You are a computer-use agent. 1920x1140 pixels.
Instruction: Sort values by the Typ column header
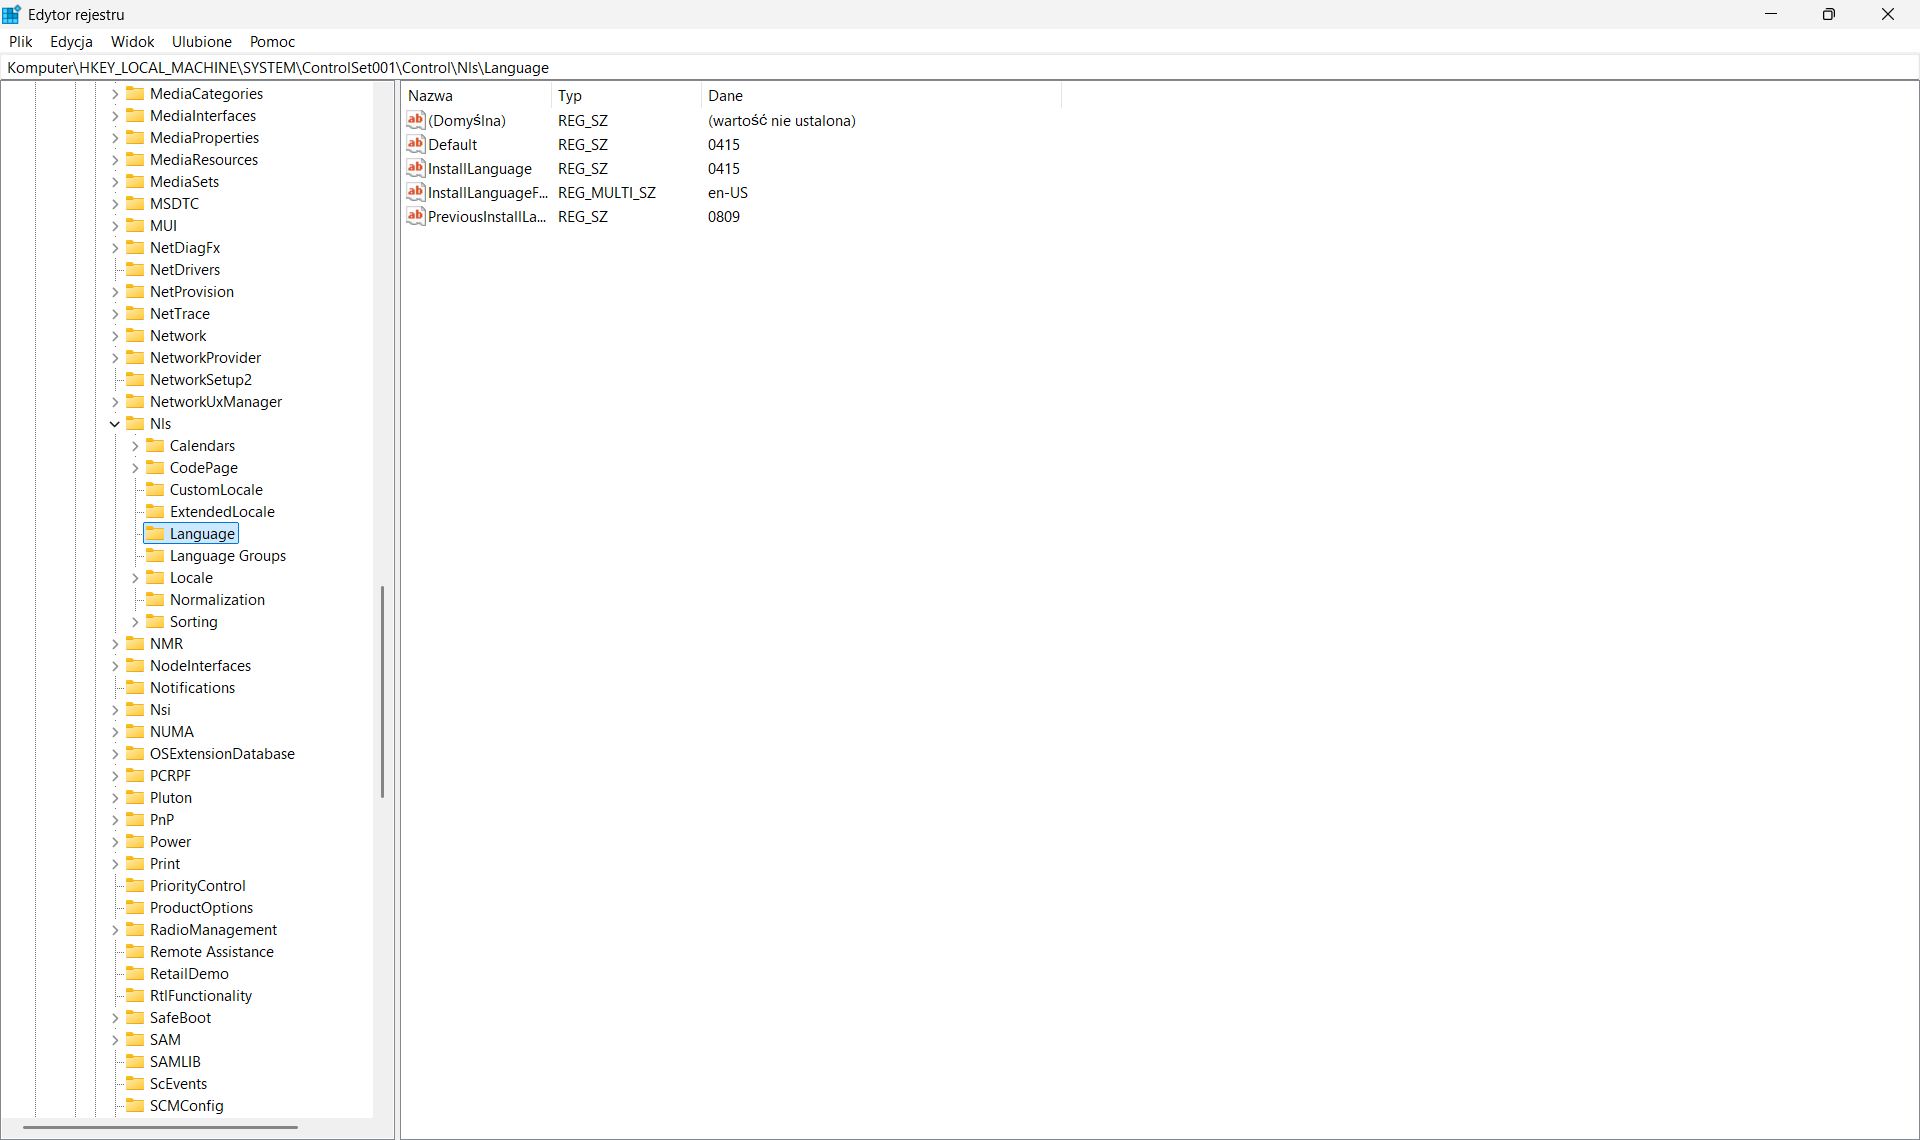tap(626, 96)
